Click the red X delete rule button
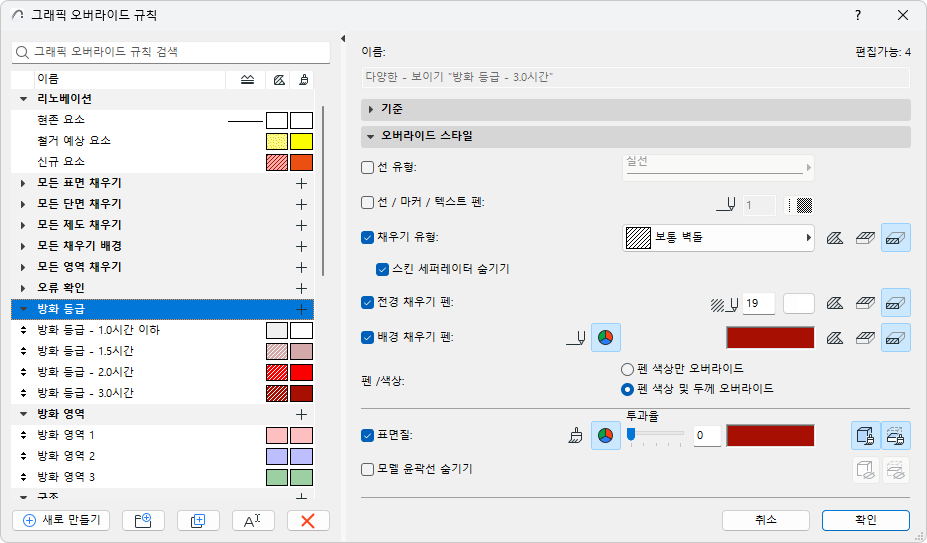Screen dimensions: 927x543 [x=308, y=521]
